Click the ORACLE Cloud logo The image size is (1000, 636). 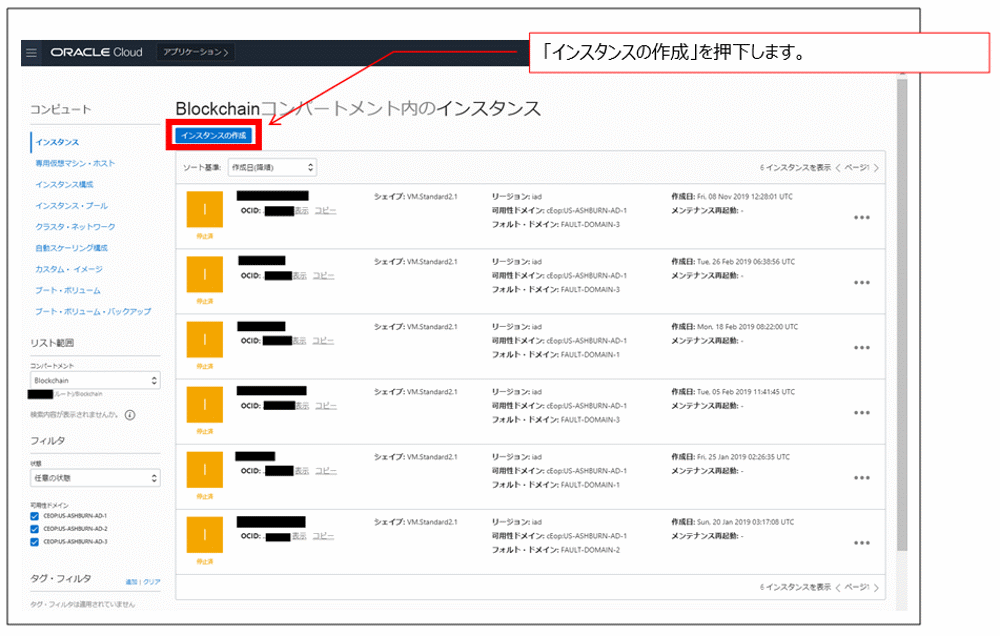pyautogui.click(x=97, y=52)
